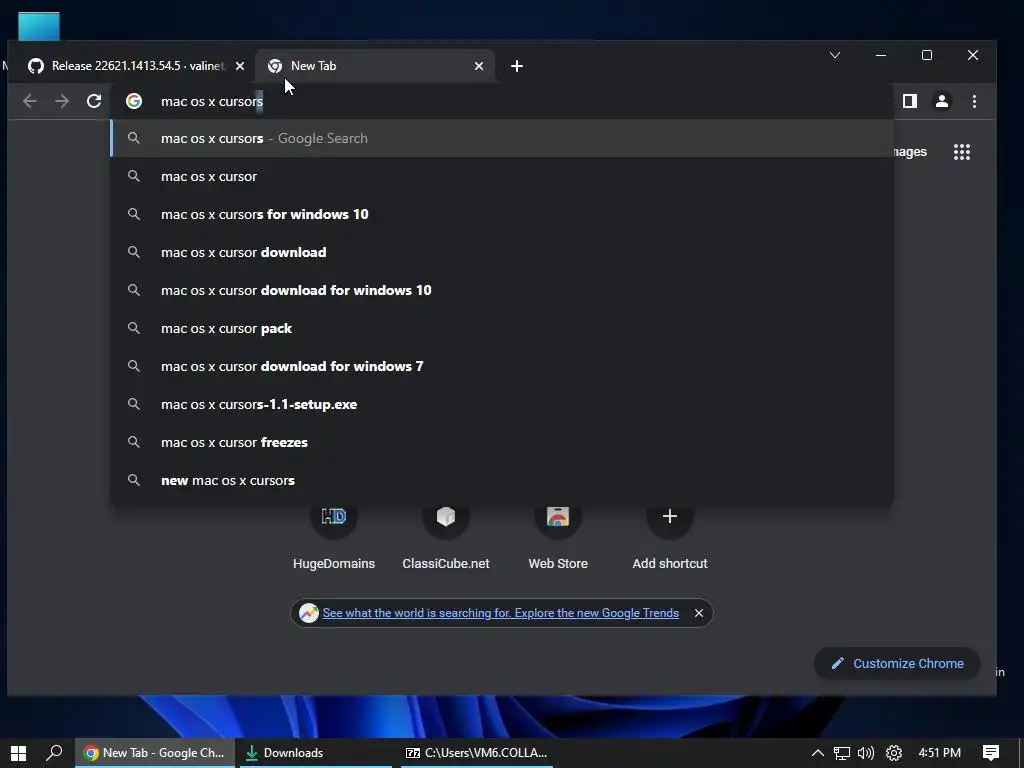Image resolution: width=1024 pixels, height=768 pixels.
Task: Choose 'mac os x cursor download for windows 7'
Action: (502, 366)
